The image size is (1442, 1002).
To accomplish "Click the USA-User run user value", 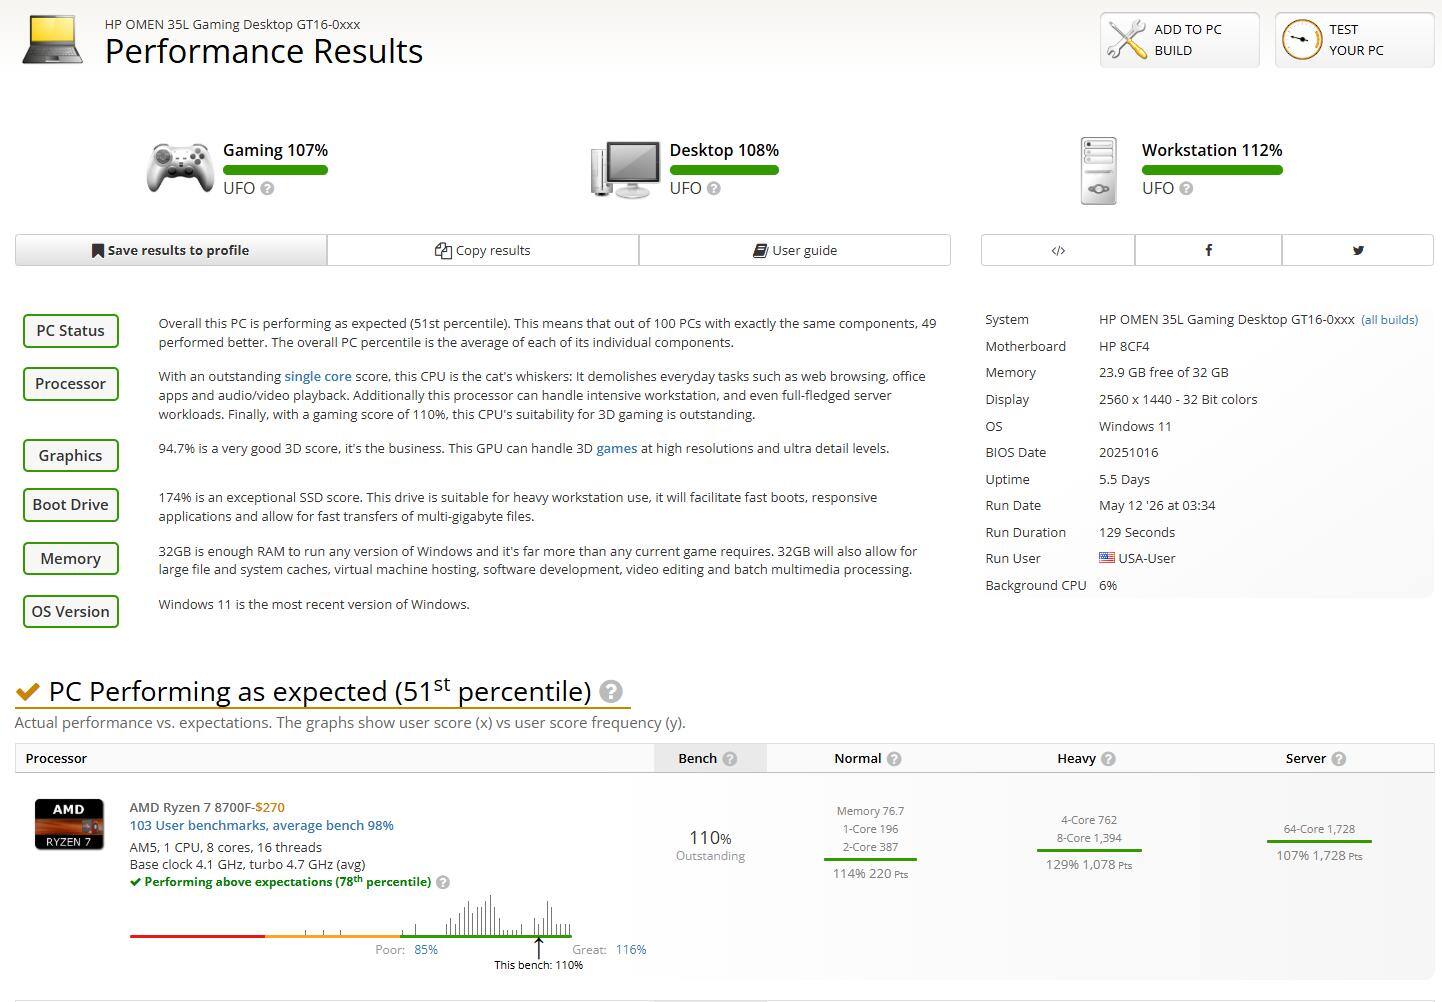I will pos(1147,558).
